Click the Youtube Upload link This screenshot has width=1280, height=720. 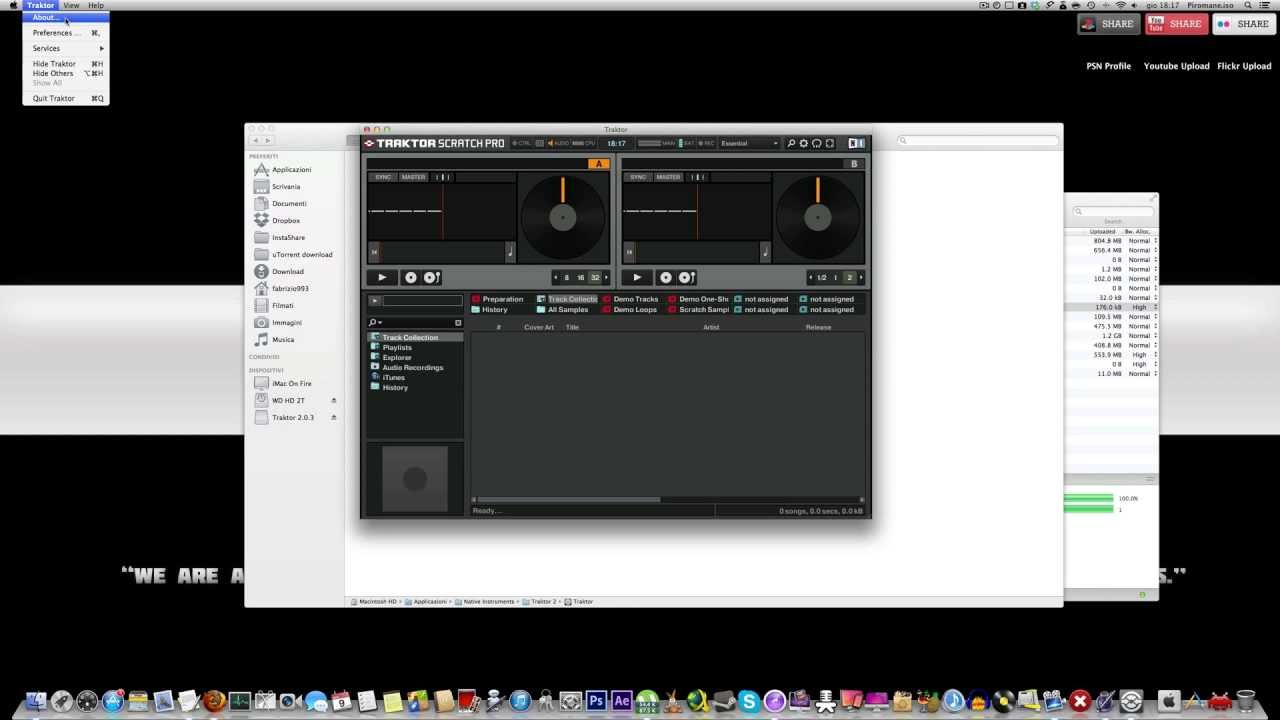1176,66
